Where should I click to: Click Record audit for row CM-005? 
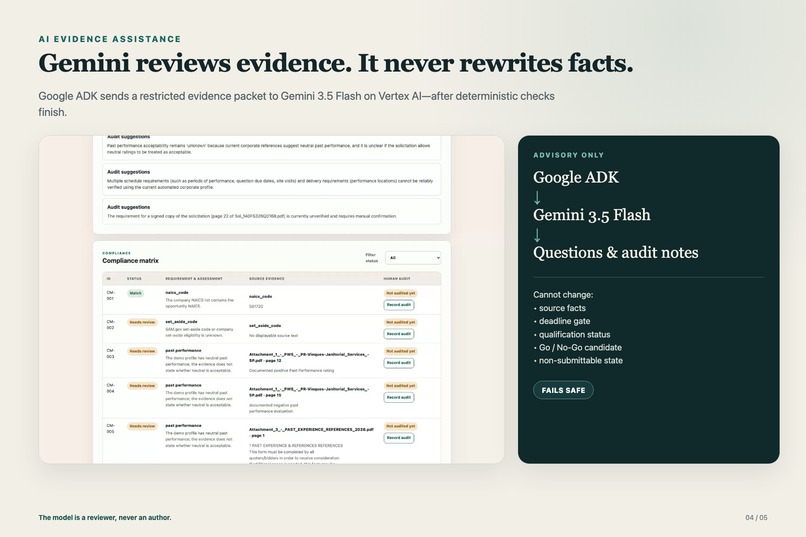click(398, 438)
